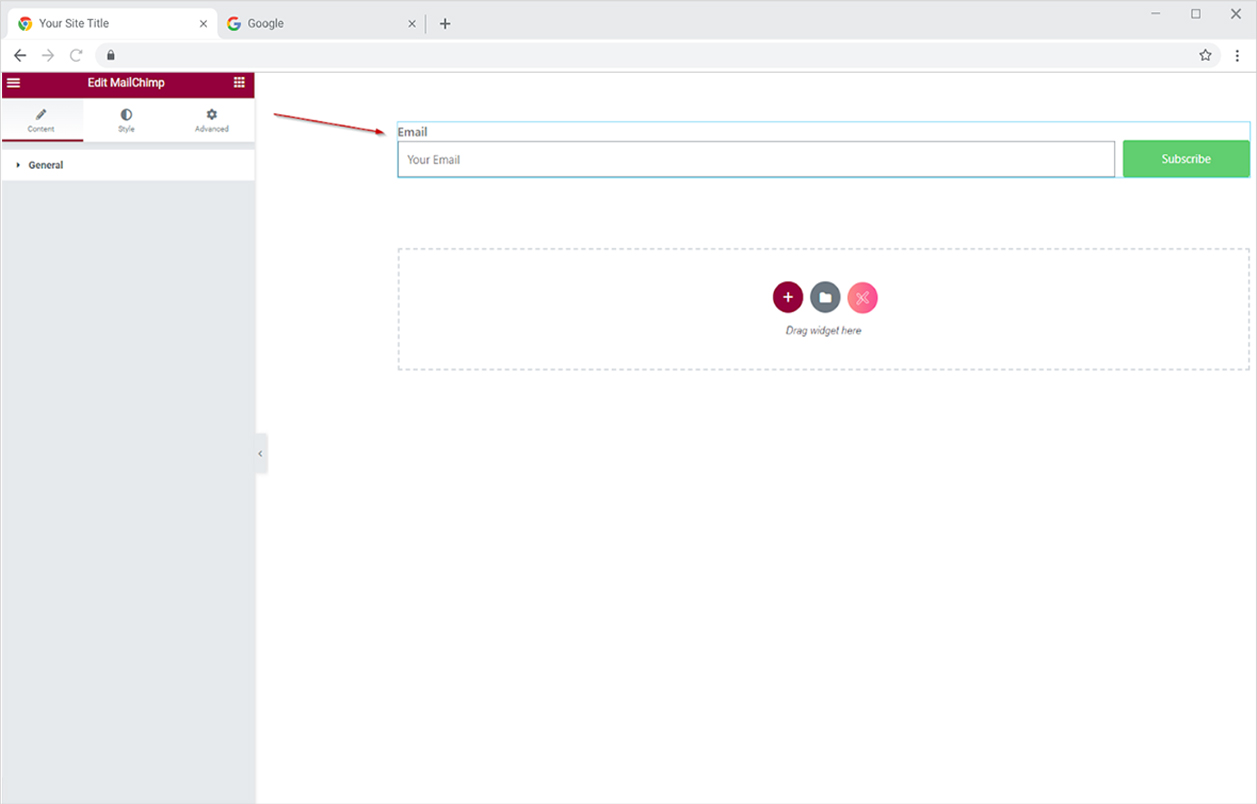Expand the General section
This screenshot has height=804, width=1257.
[45, 165]
